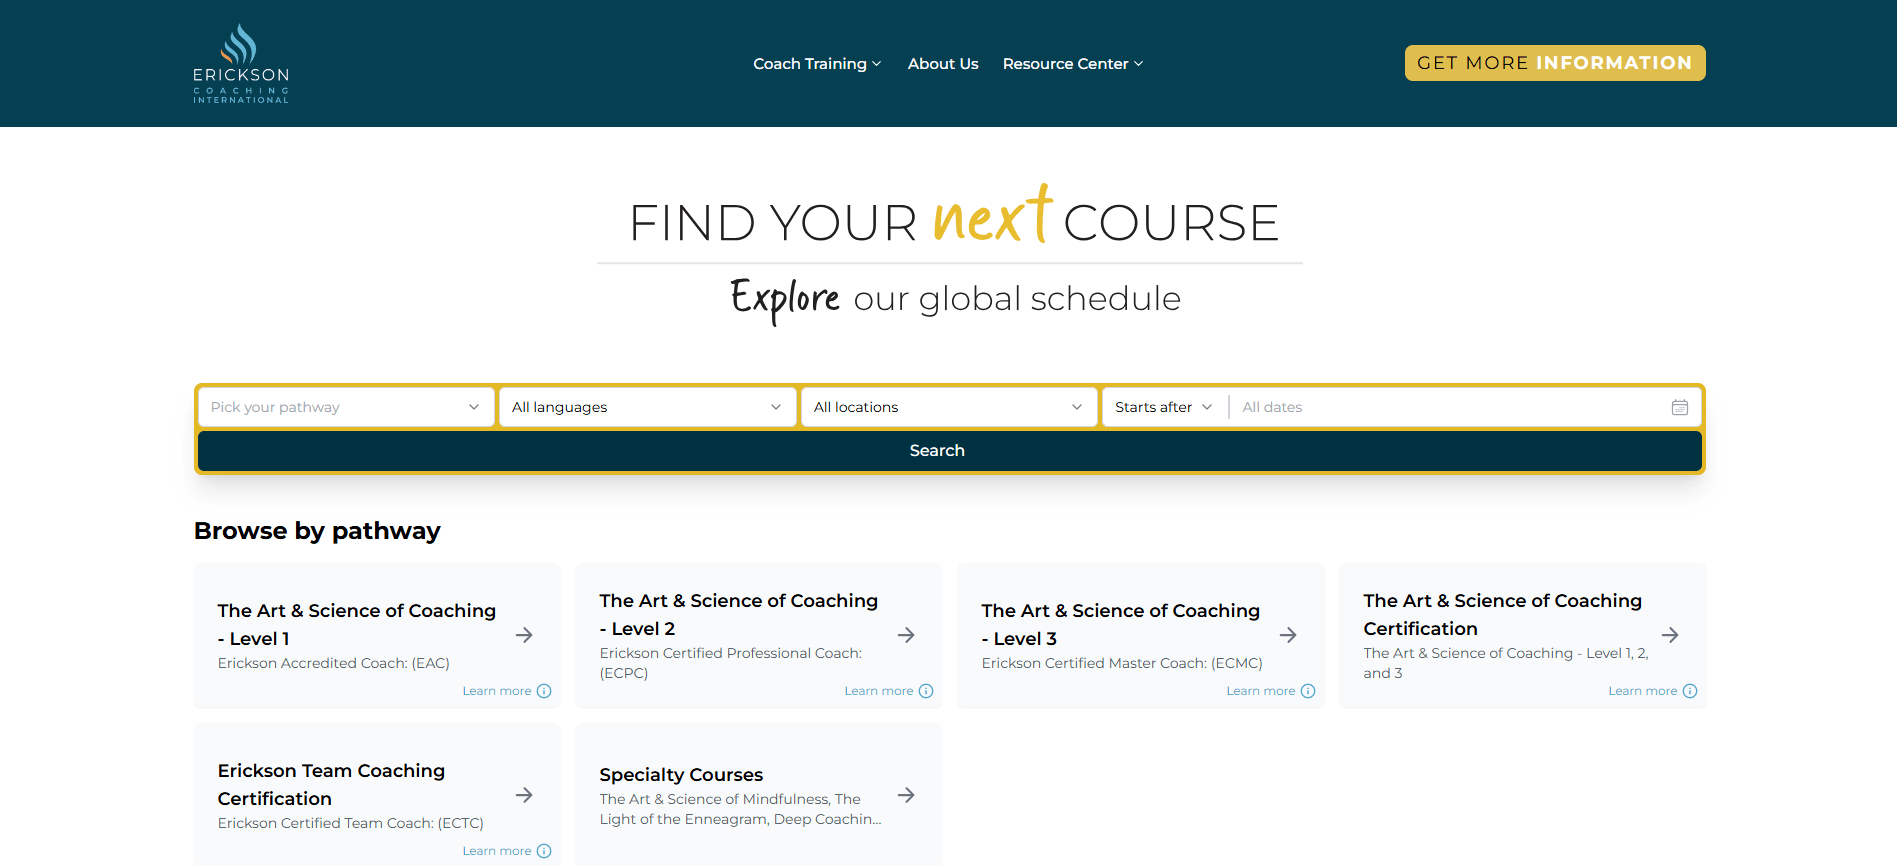The height and width of the screenshot is (865, 1897).
Task: Click 'Erickson Certified Professional Coach: (ECPC)' text
Action: (731, 663)
